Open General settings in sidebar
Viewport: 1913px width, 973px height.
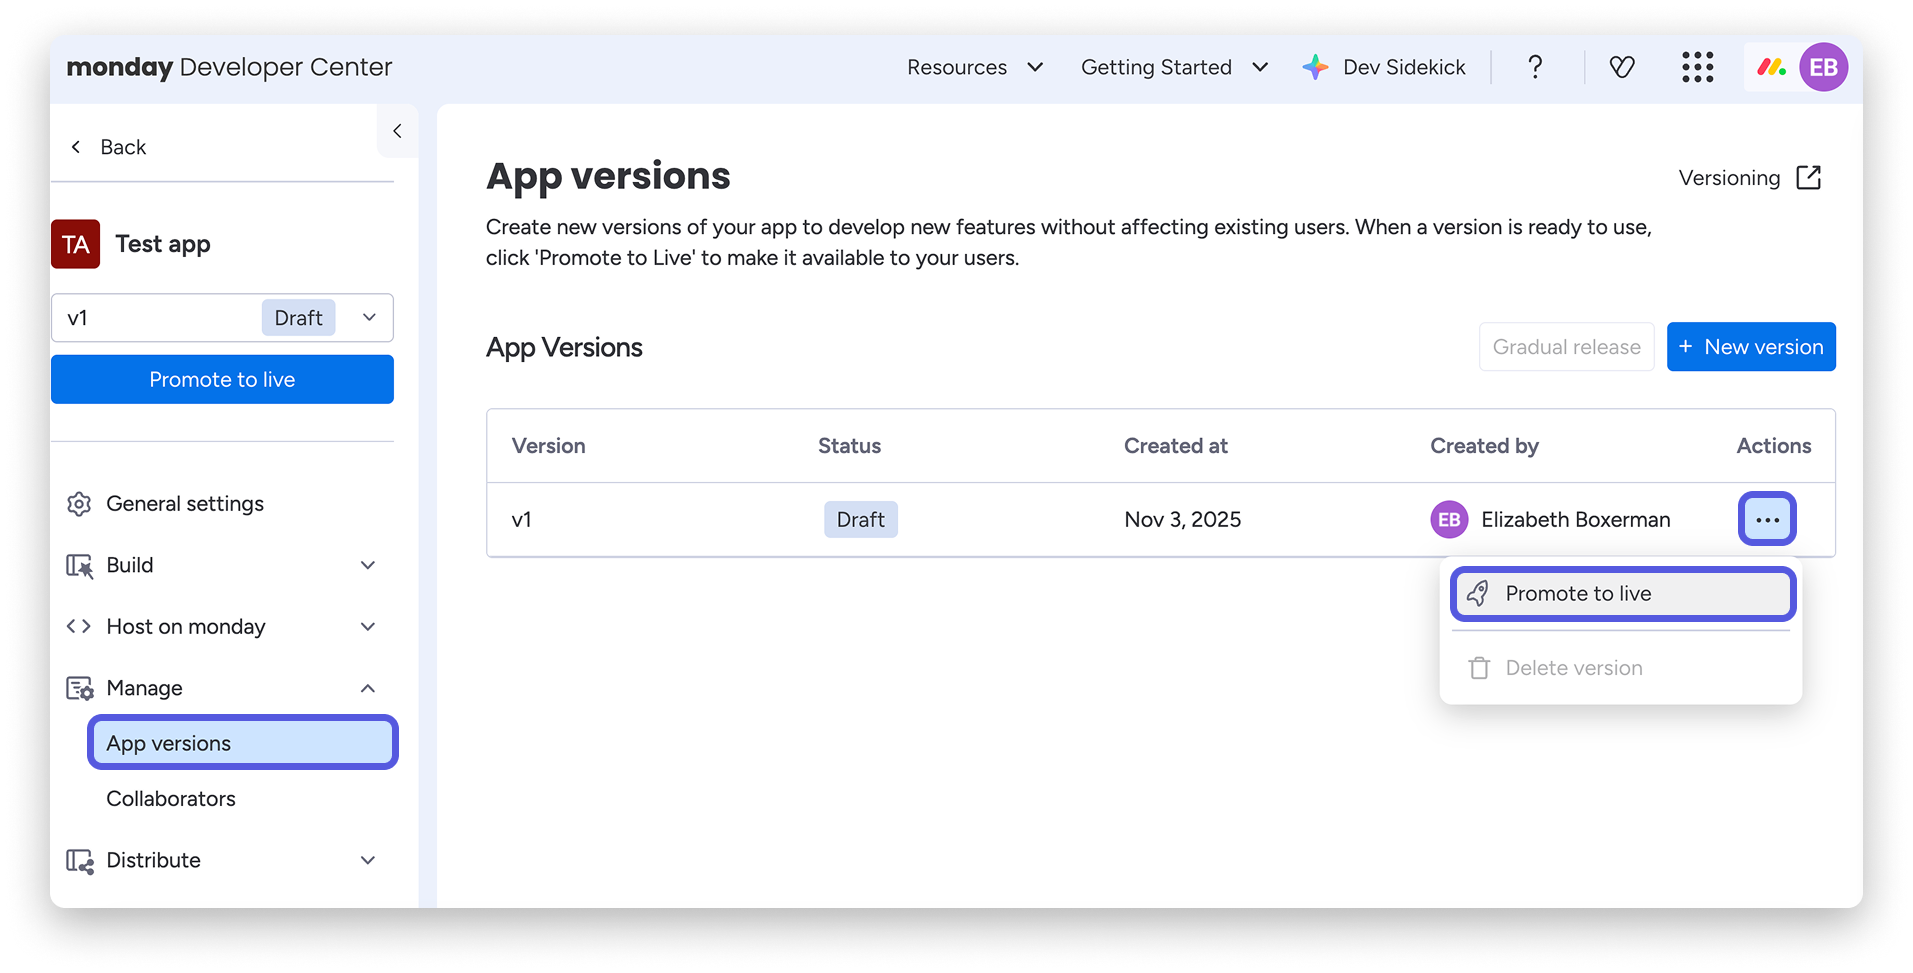click(x=185, y=504)
